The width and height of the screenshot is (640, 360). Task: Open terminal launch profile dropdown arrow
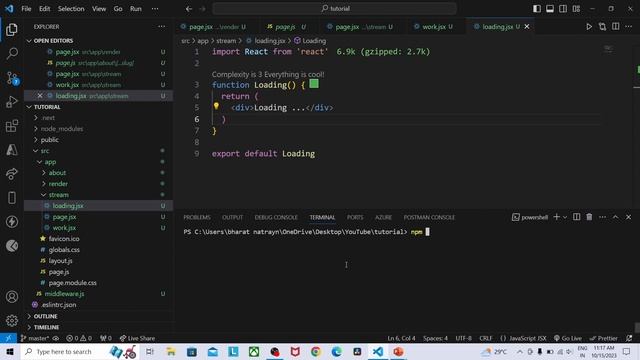pos(565,217)
